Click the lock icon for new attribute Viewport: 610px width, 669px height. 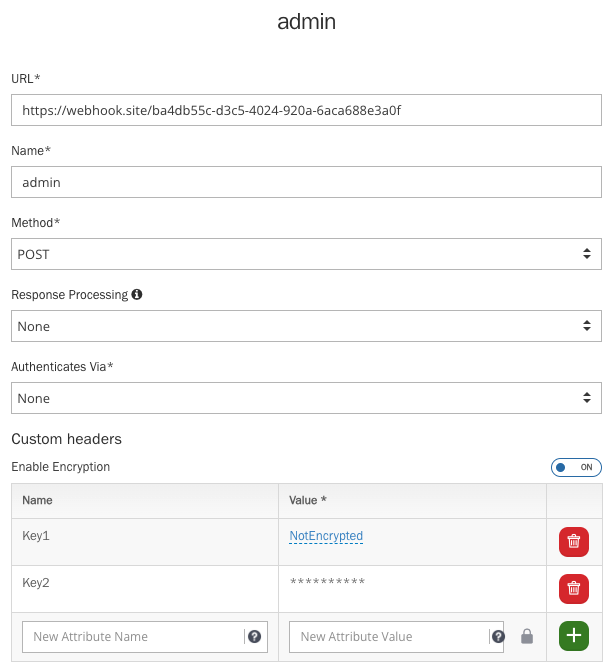click(527, 636)
